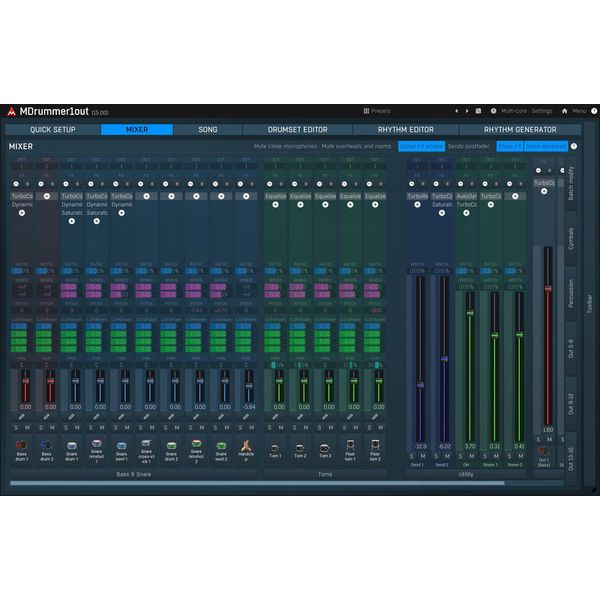Screen dimensions: 600x600
Task: Open Settings in the title bar
Action: pos(541,111)
